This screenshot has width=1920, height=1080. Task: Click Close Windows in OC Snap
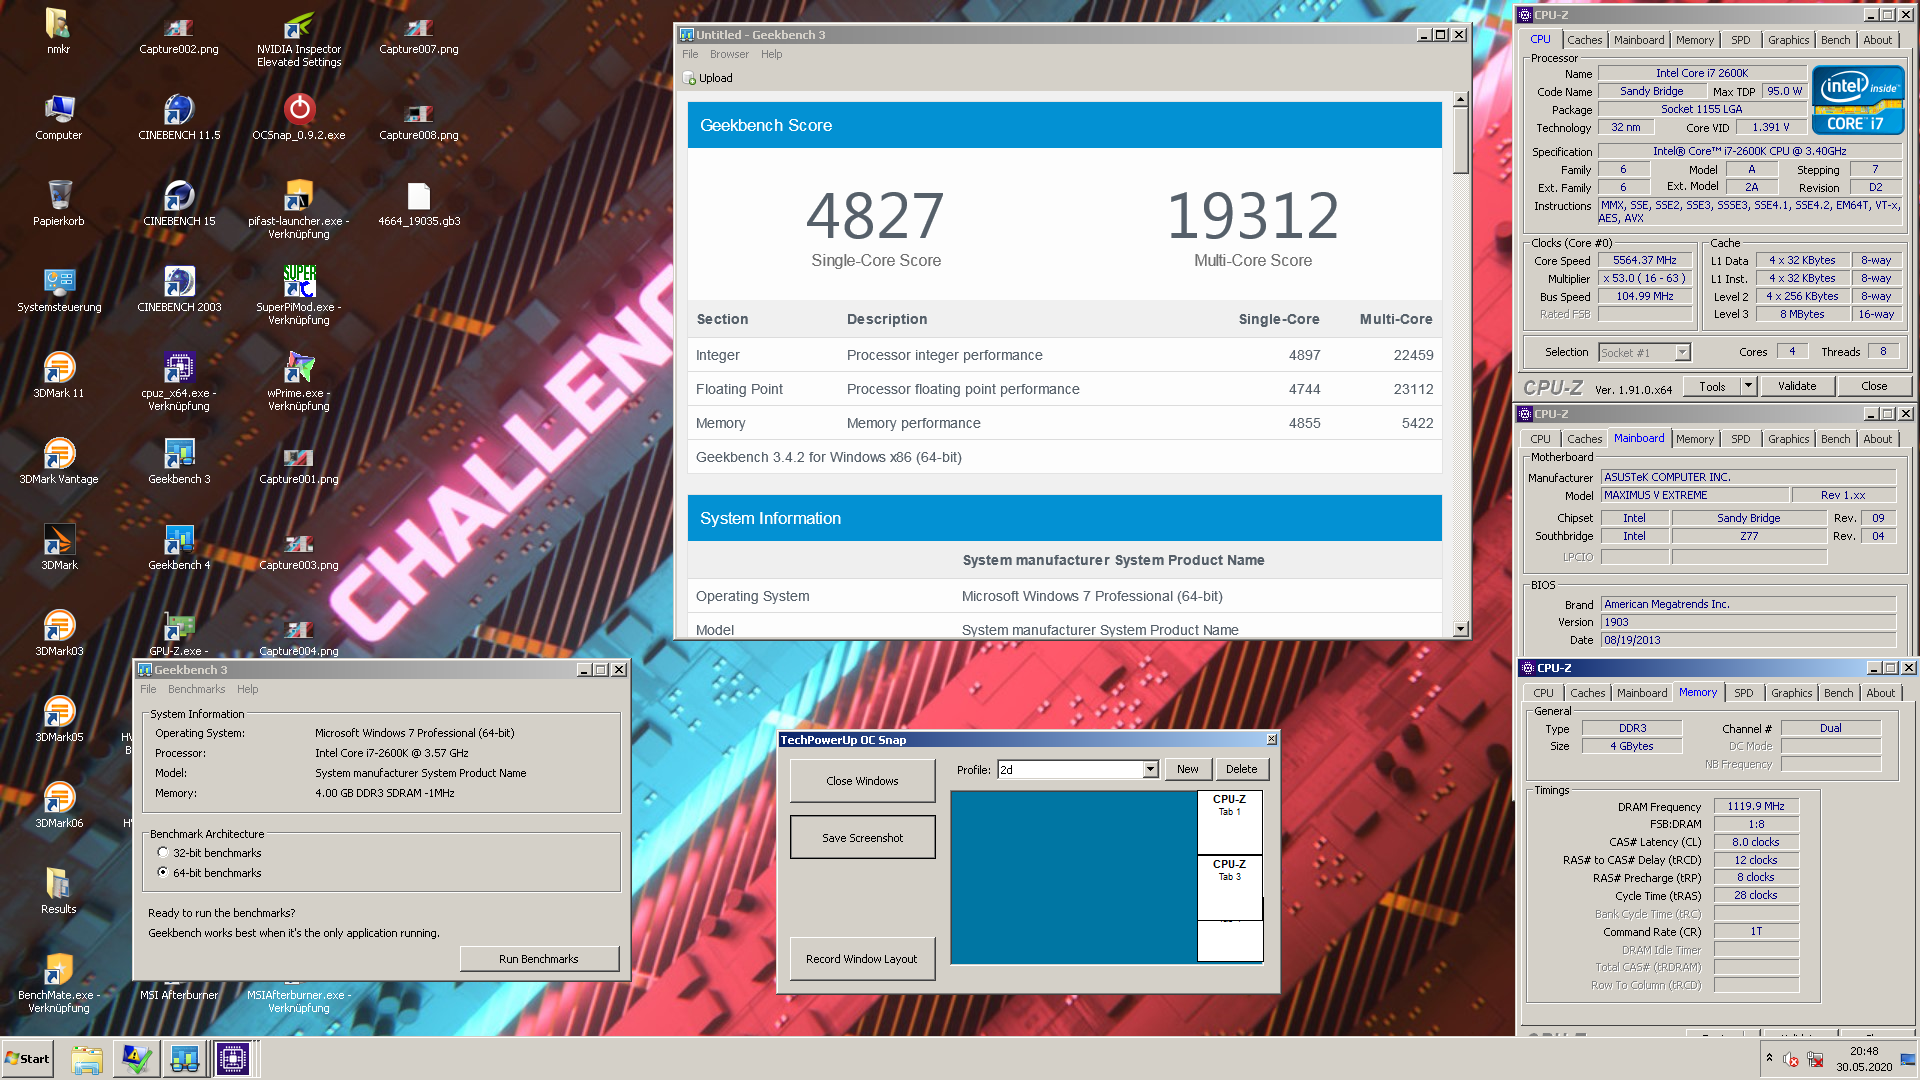click(862, 781)
